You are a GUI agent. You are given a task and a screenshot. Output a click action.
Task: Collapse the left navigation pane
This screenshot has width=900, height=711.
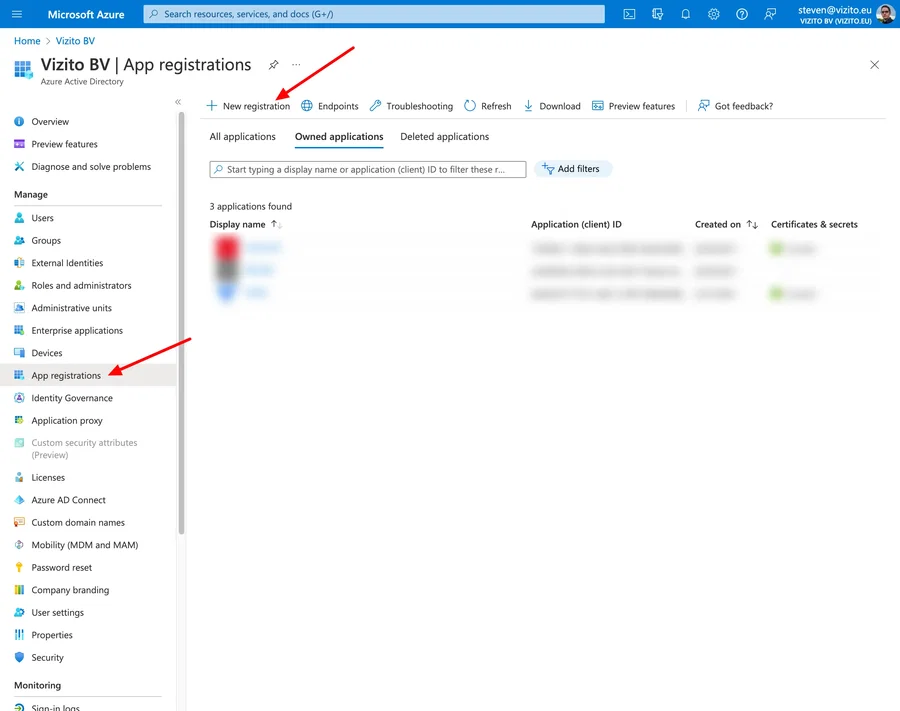pyautogui.click(x=178, y=101)
